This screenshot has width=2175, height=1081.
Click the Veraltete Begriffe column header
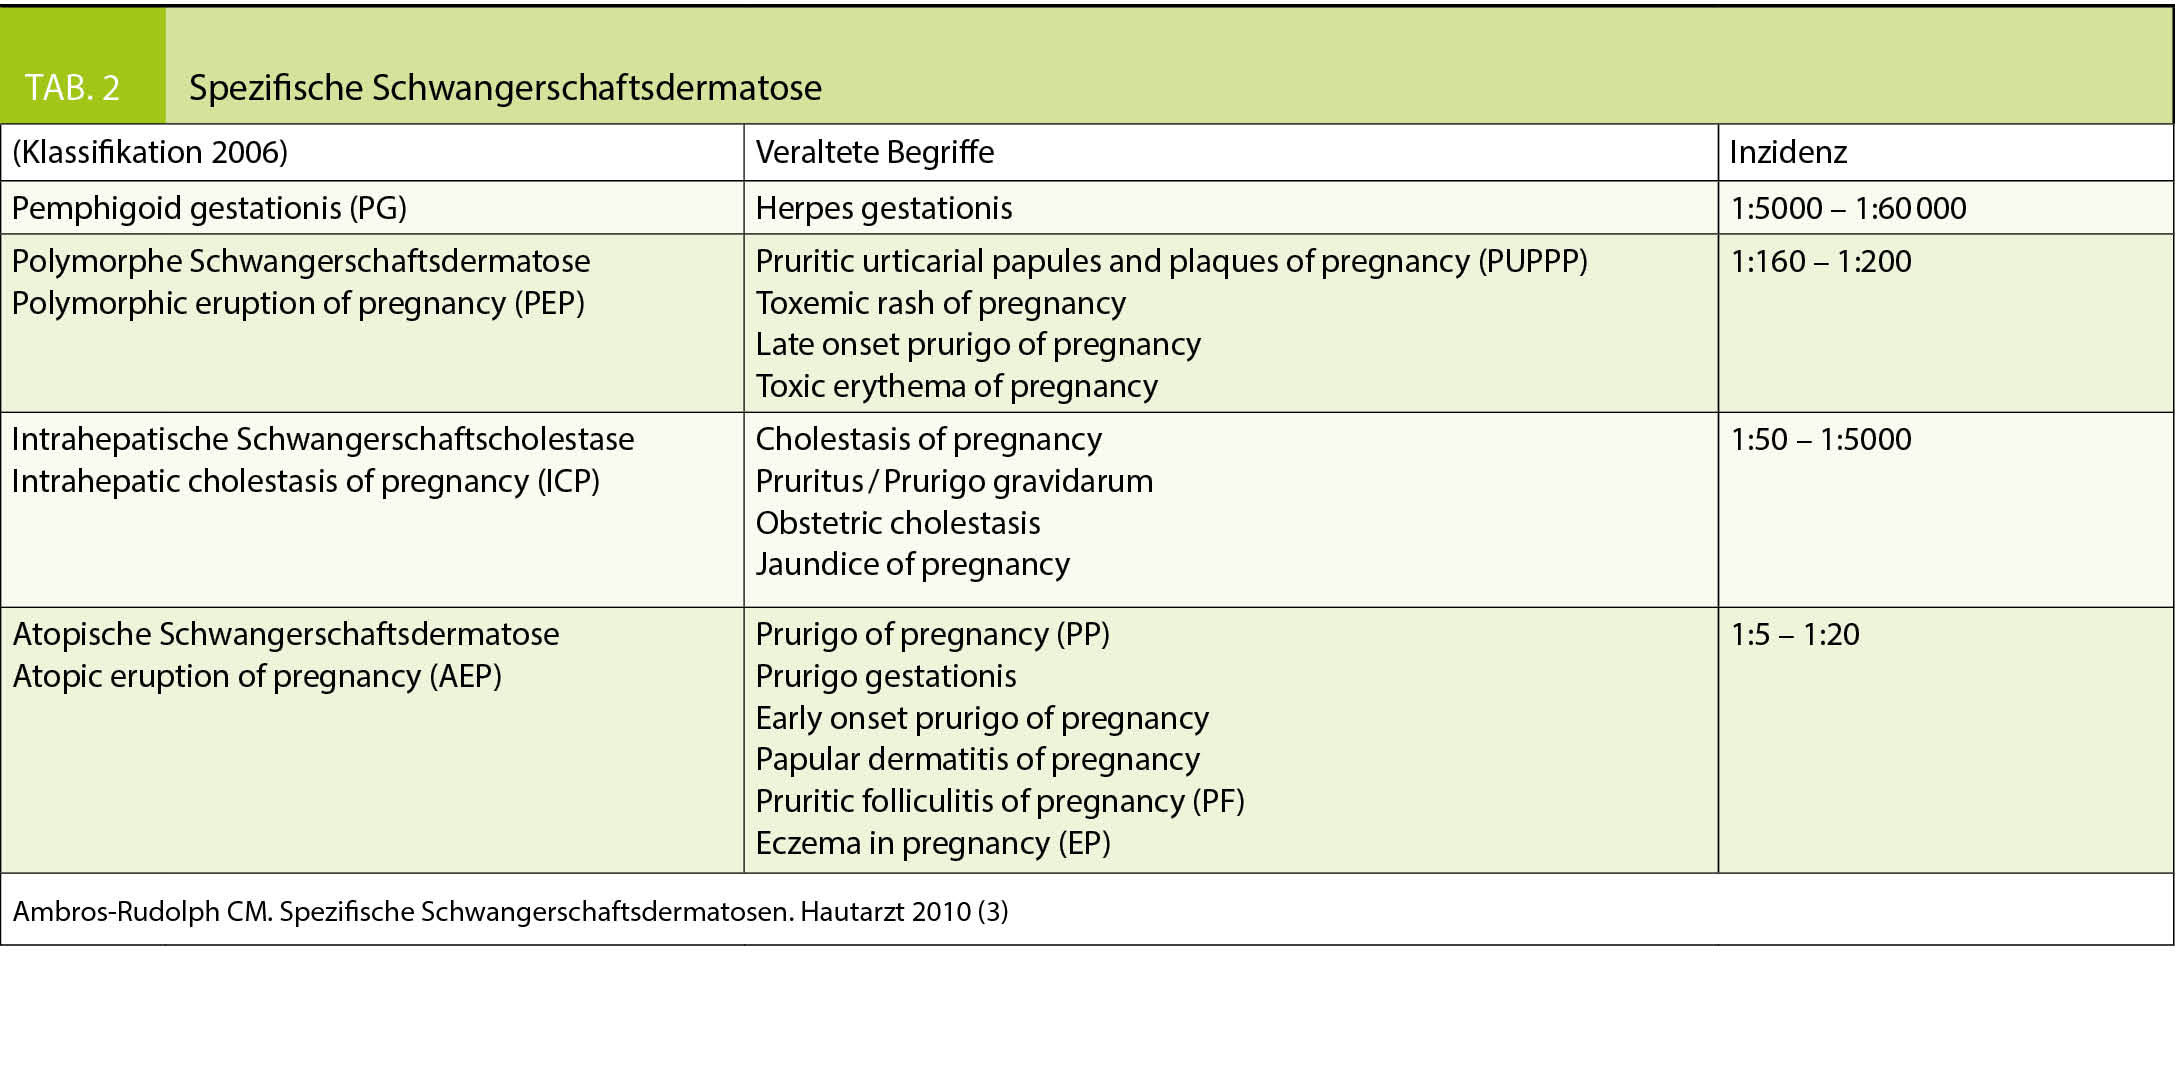pyautogui.click(x=875, y=152)
